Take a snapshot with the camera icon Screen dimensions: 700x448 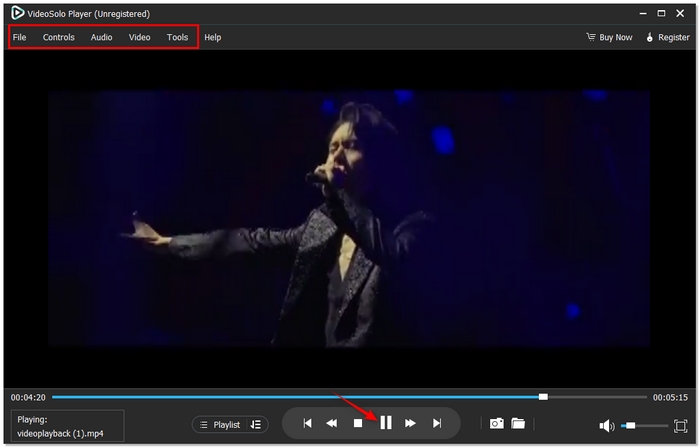click(496, 424)
